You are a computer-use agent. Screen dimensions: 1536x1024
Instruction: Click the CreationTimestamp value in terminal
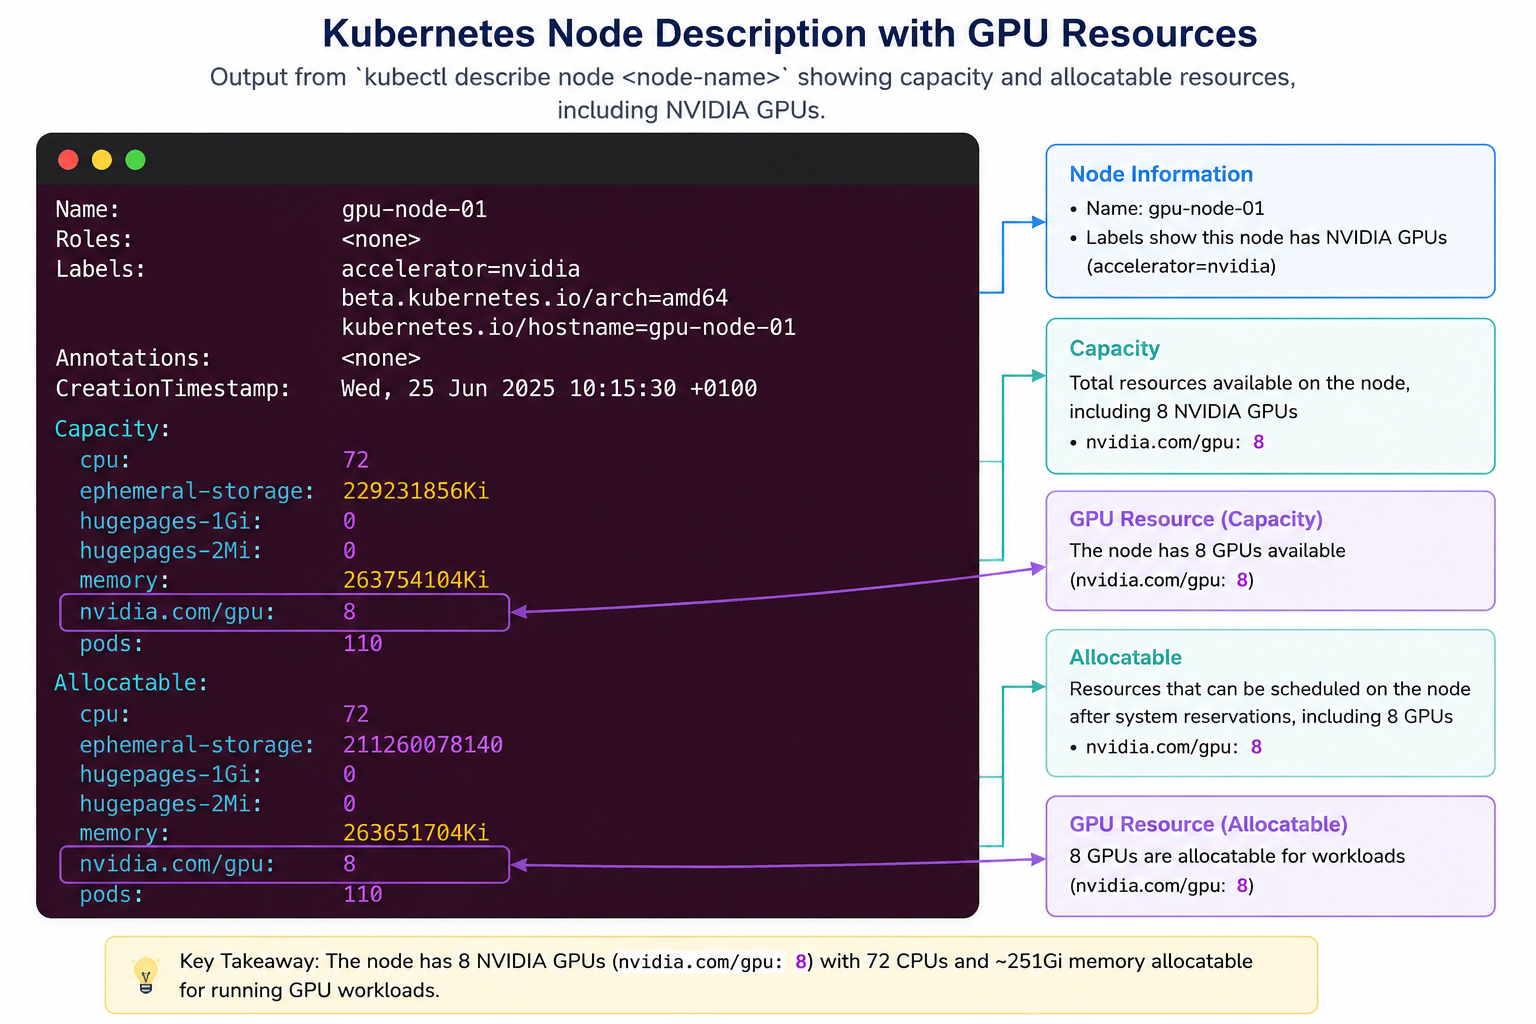pos(549,388)
